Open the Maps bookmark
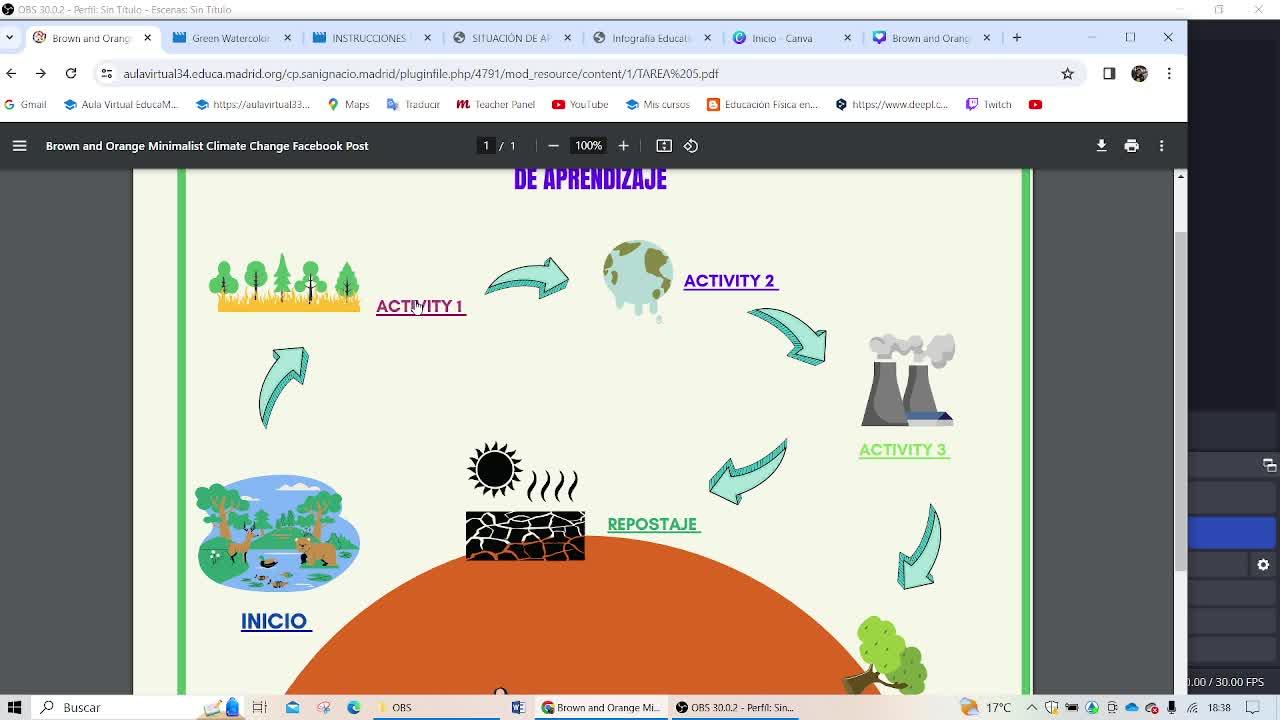The width and height of the screenshot is (1280, 720). click(x=348, y=104)
